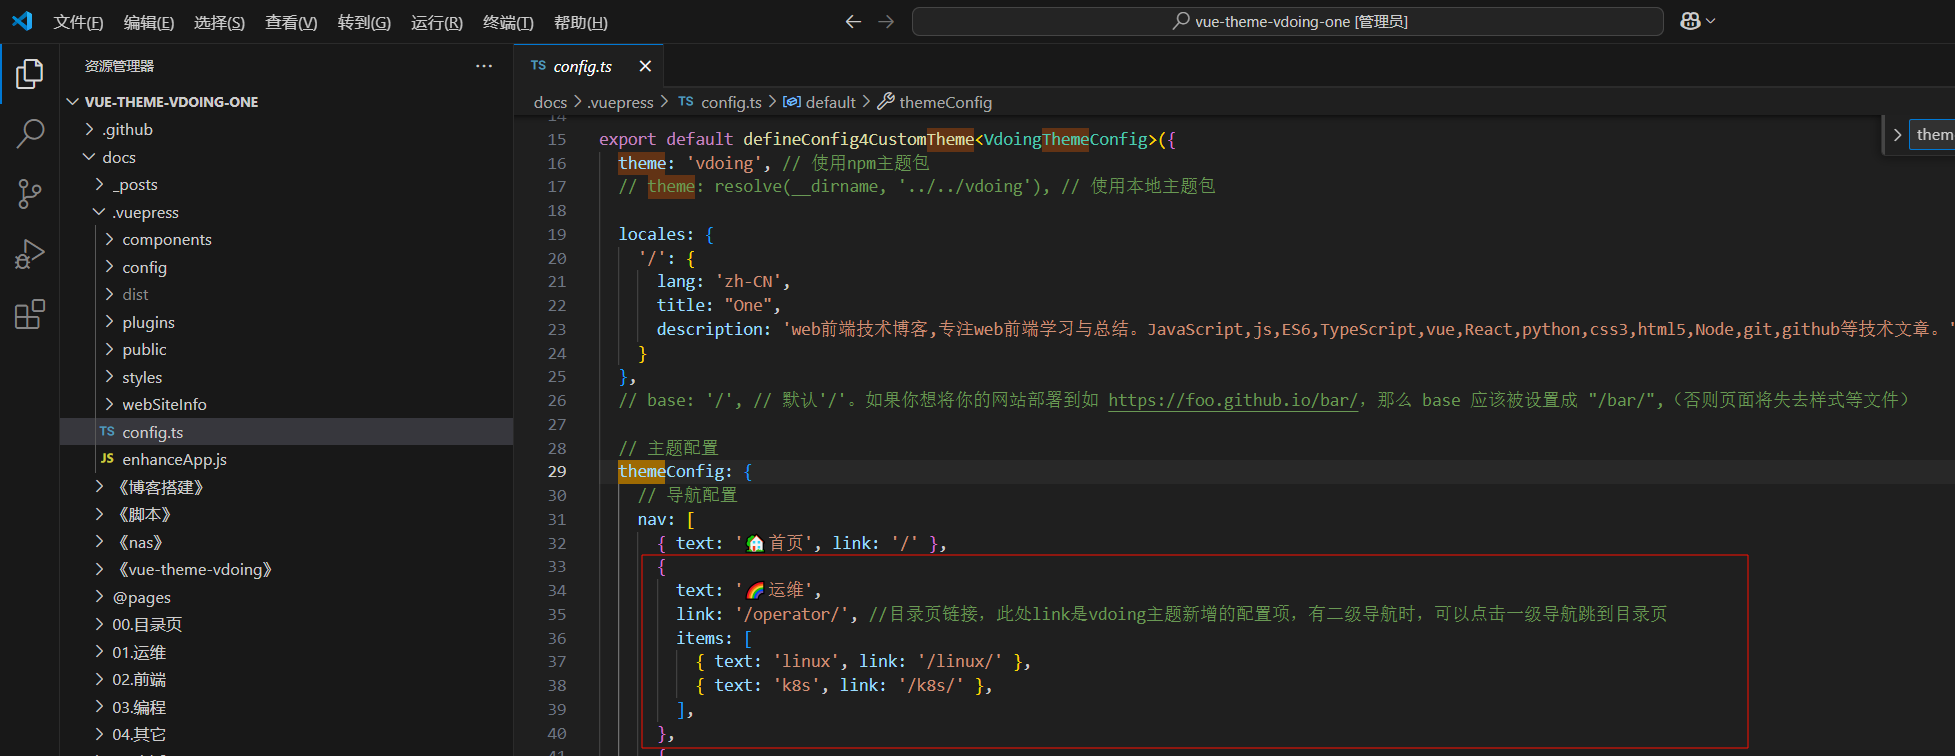Image resolution: width=1955 pixels, height=756 pixels.
Task: Expand the 《脚本》 folder
Action: 286,515
